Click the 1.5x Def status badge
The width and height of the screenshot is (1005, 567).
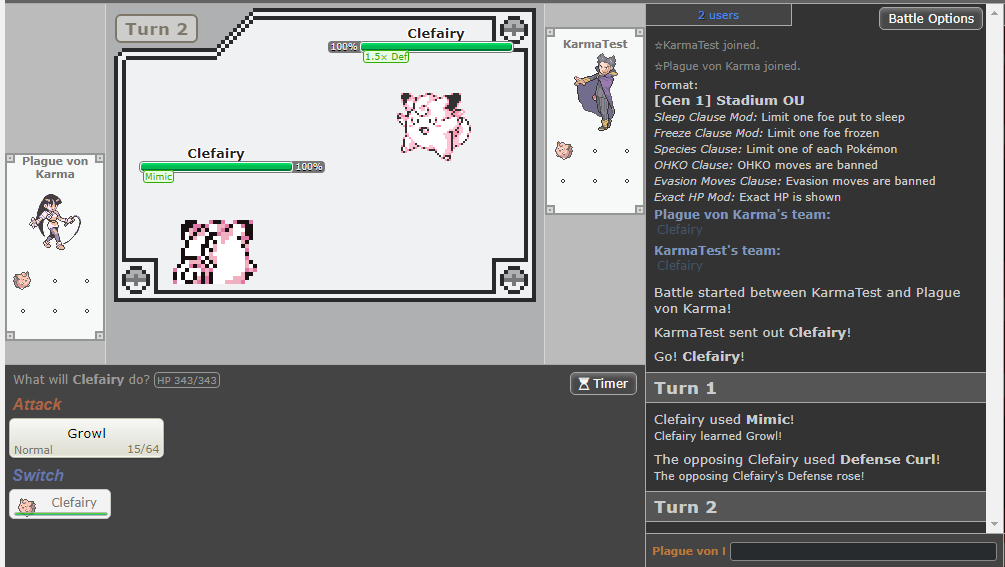point(386,56)
